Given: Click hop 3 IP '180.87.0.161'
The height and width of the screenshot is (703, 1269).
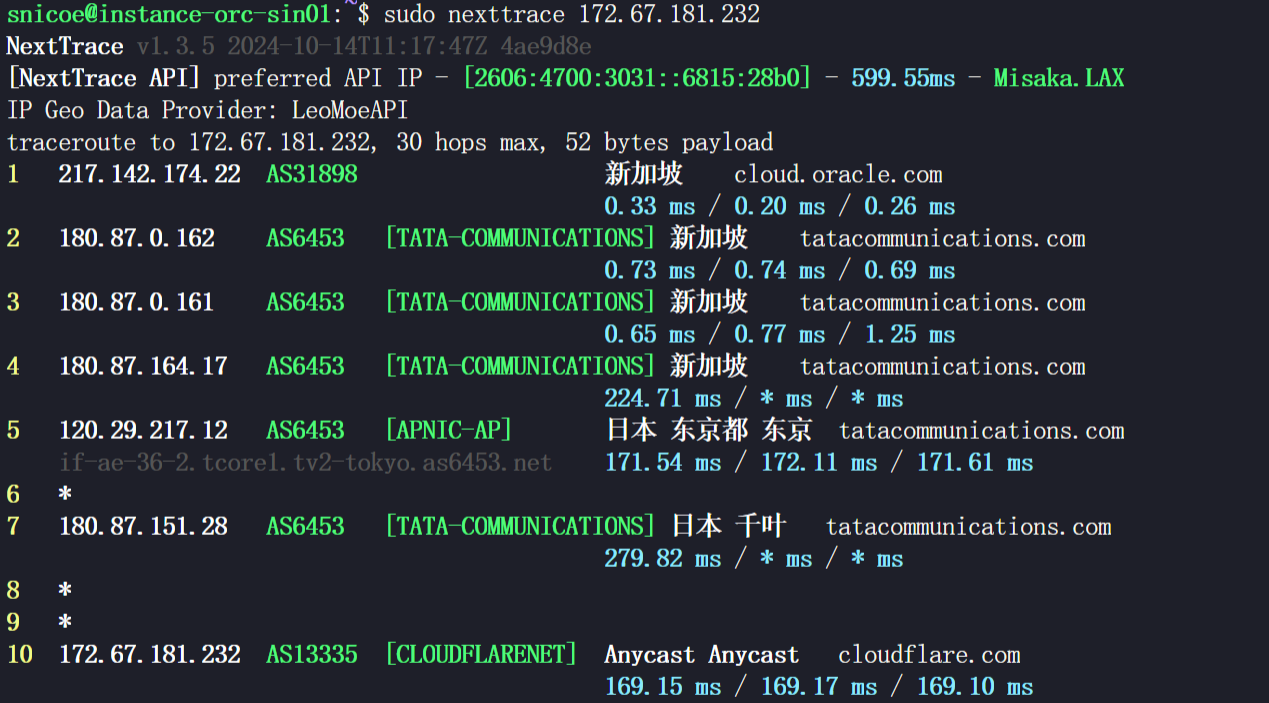Looking at the screenshot, I should coord(137,302).
